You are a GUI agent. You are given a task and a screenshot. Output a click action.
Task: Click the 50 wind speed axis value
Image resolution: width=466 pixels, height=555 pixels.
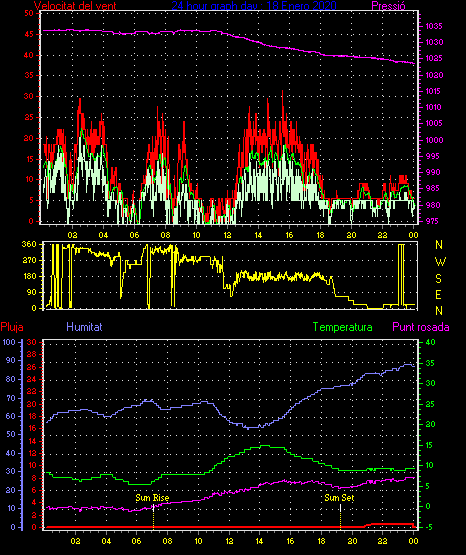coord(29,13)
